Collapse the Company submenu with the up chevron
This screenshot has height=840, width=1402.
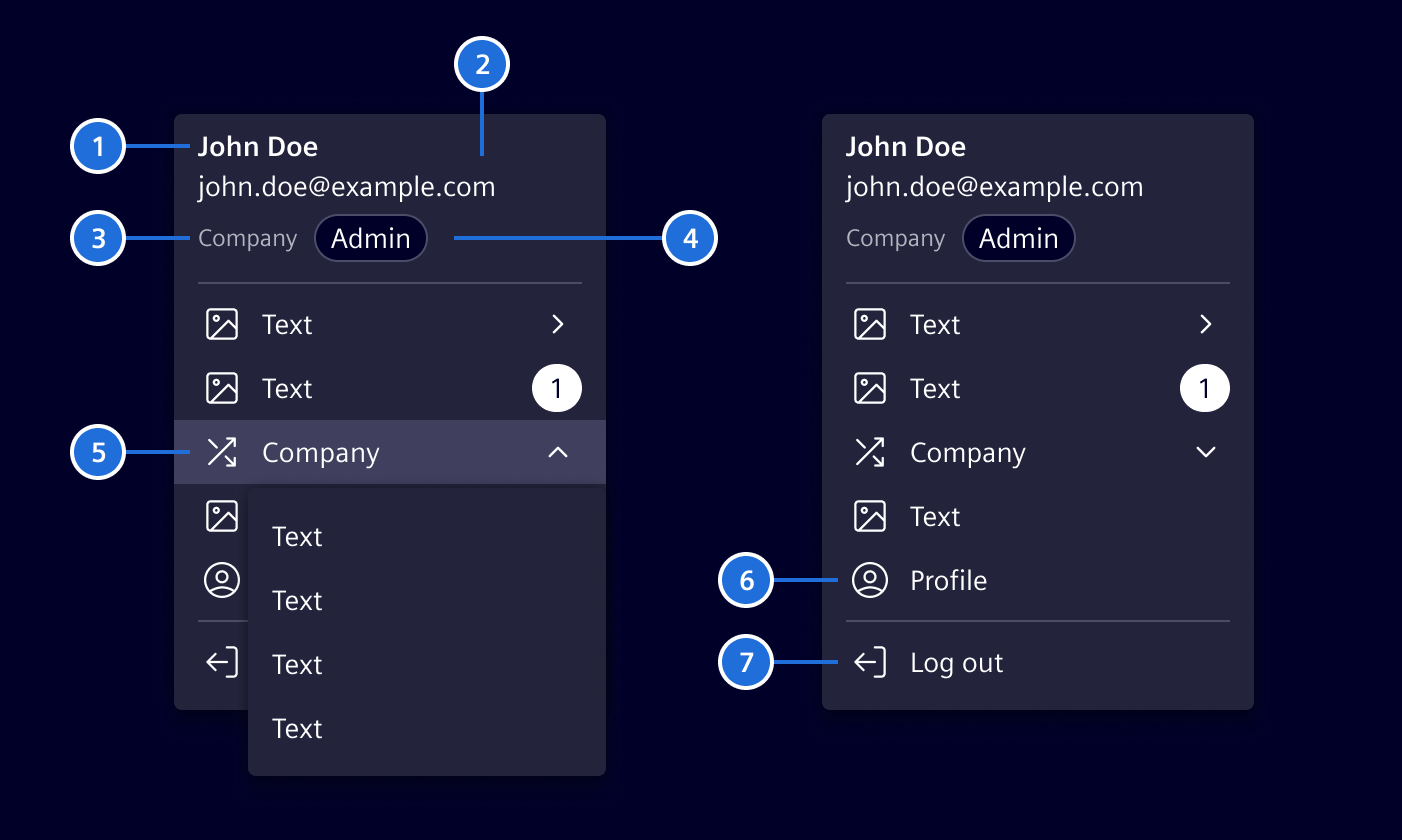click(x=558, y=453)
